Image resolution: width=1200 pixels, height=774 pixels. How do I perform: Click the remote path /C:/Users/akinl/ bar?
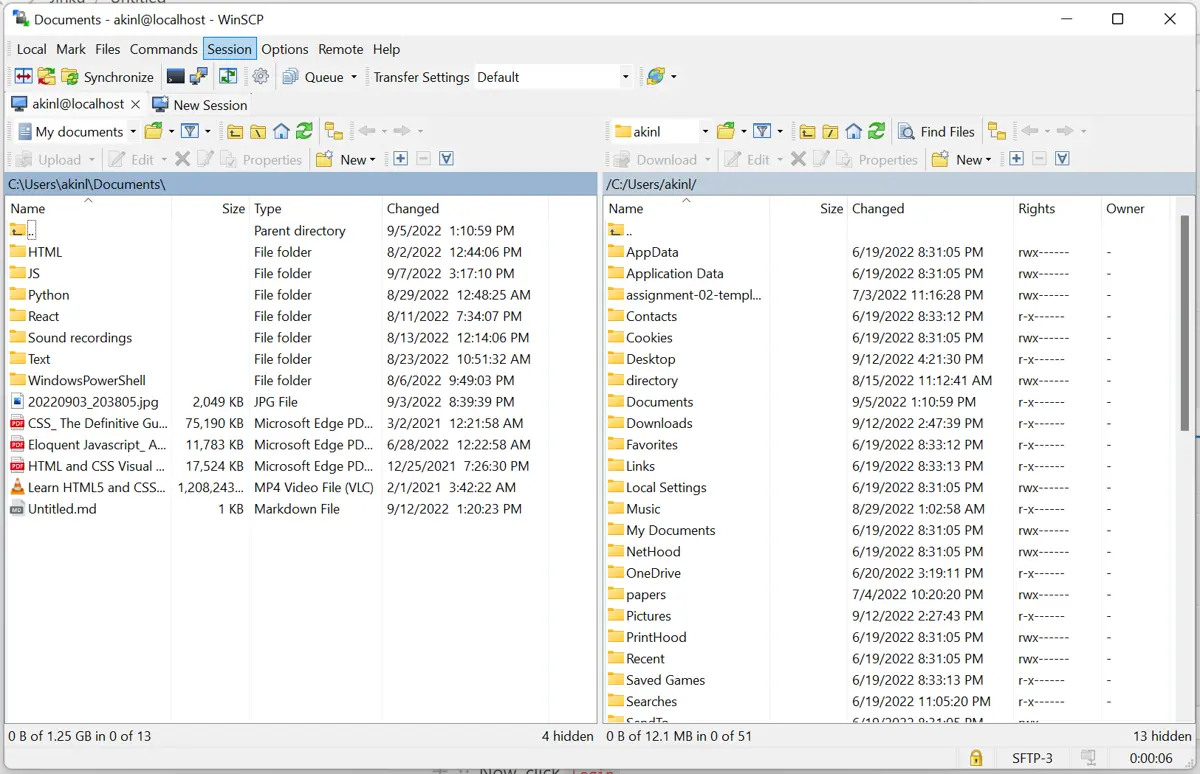(x=898, y=184)
